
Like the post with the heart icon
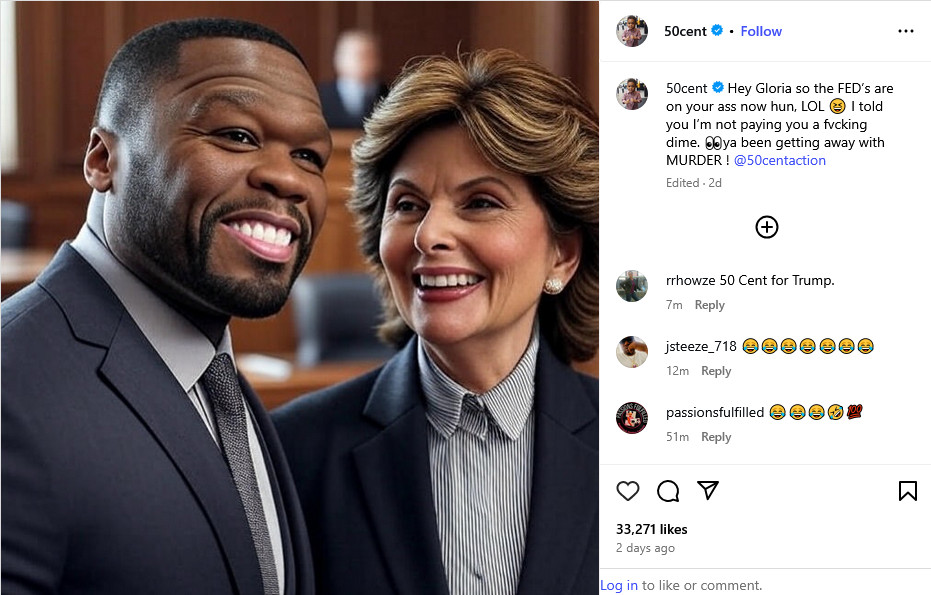(x=628, y=491)
